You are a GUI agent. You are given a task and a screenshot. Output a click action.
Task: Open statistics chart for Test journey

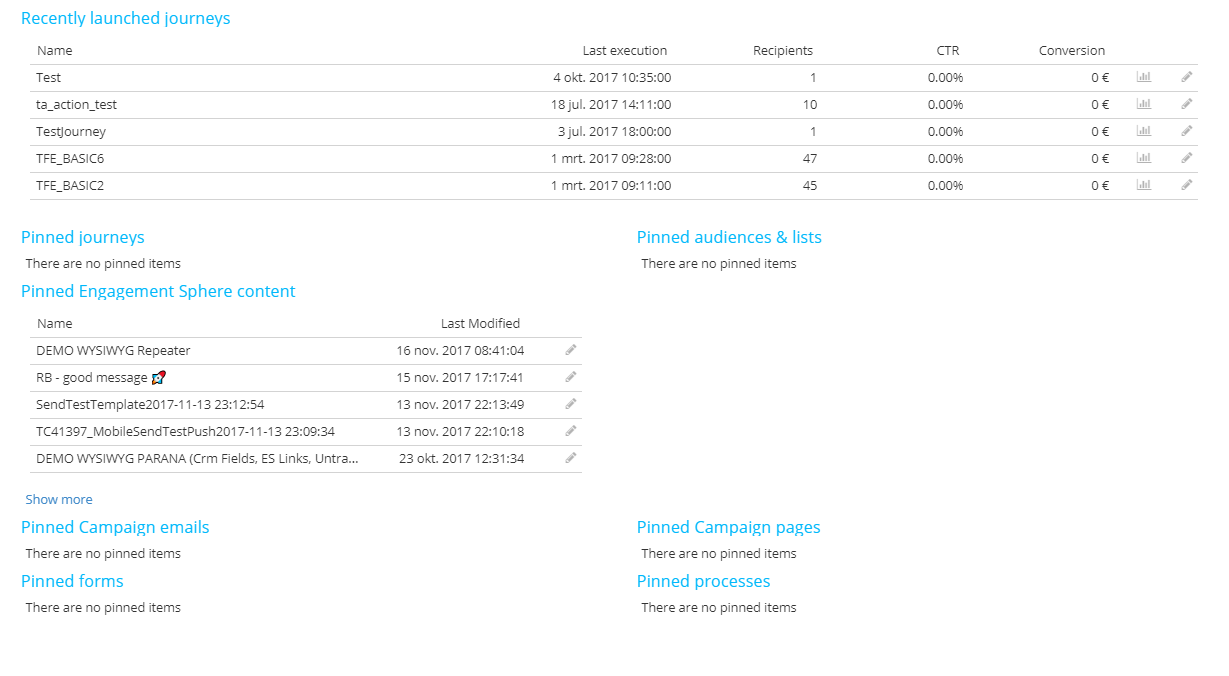1143,77
